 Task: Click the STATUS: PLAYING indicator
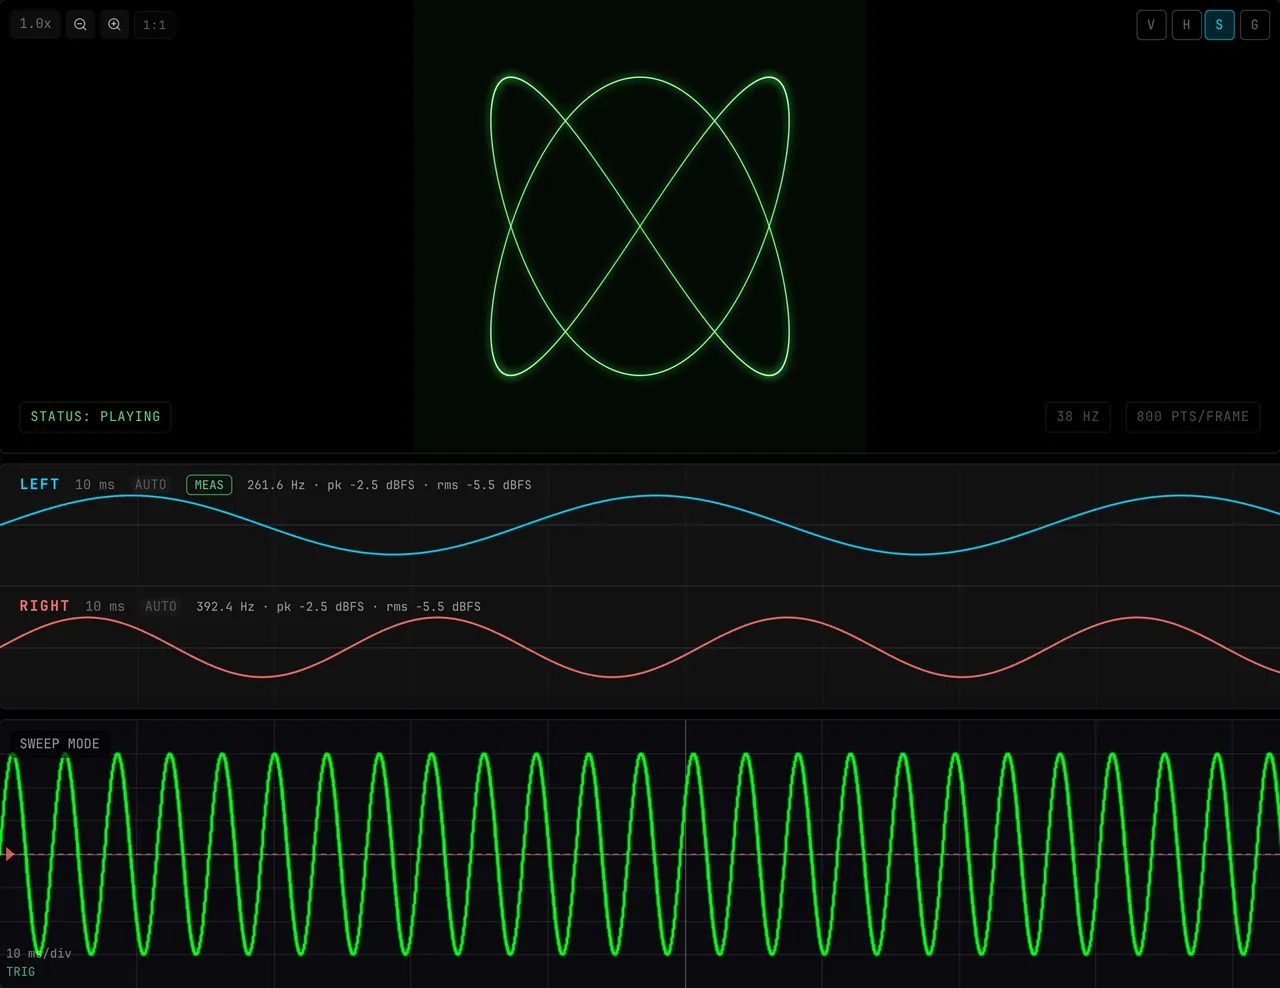click(95, 417)
